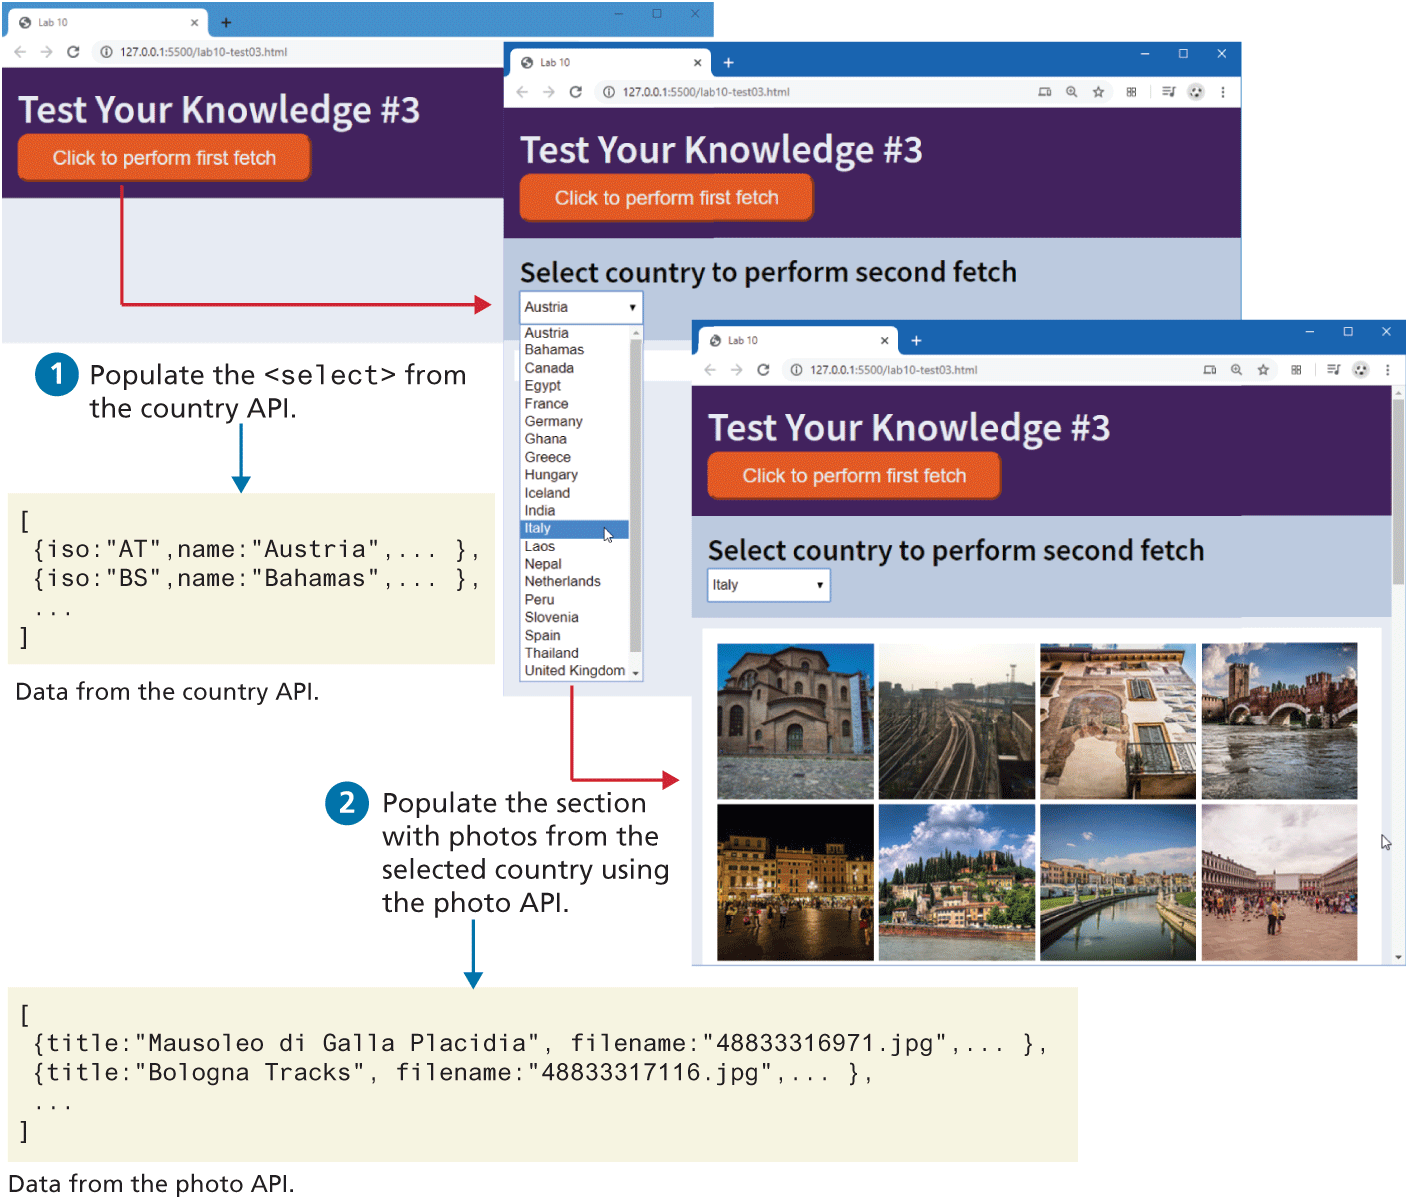1409x1201 pixels.
Task: Click the down arrow at bottom of country list scrollbar
Action: [636, 673]
